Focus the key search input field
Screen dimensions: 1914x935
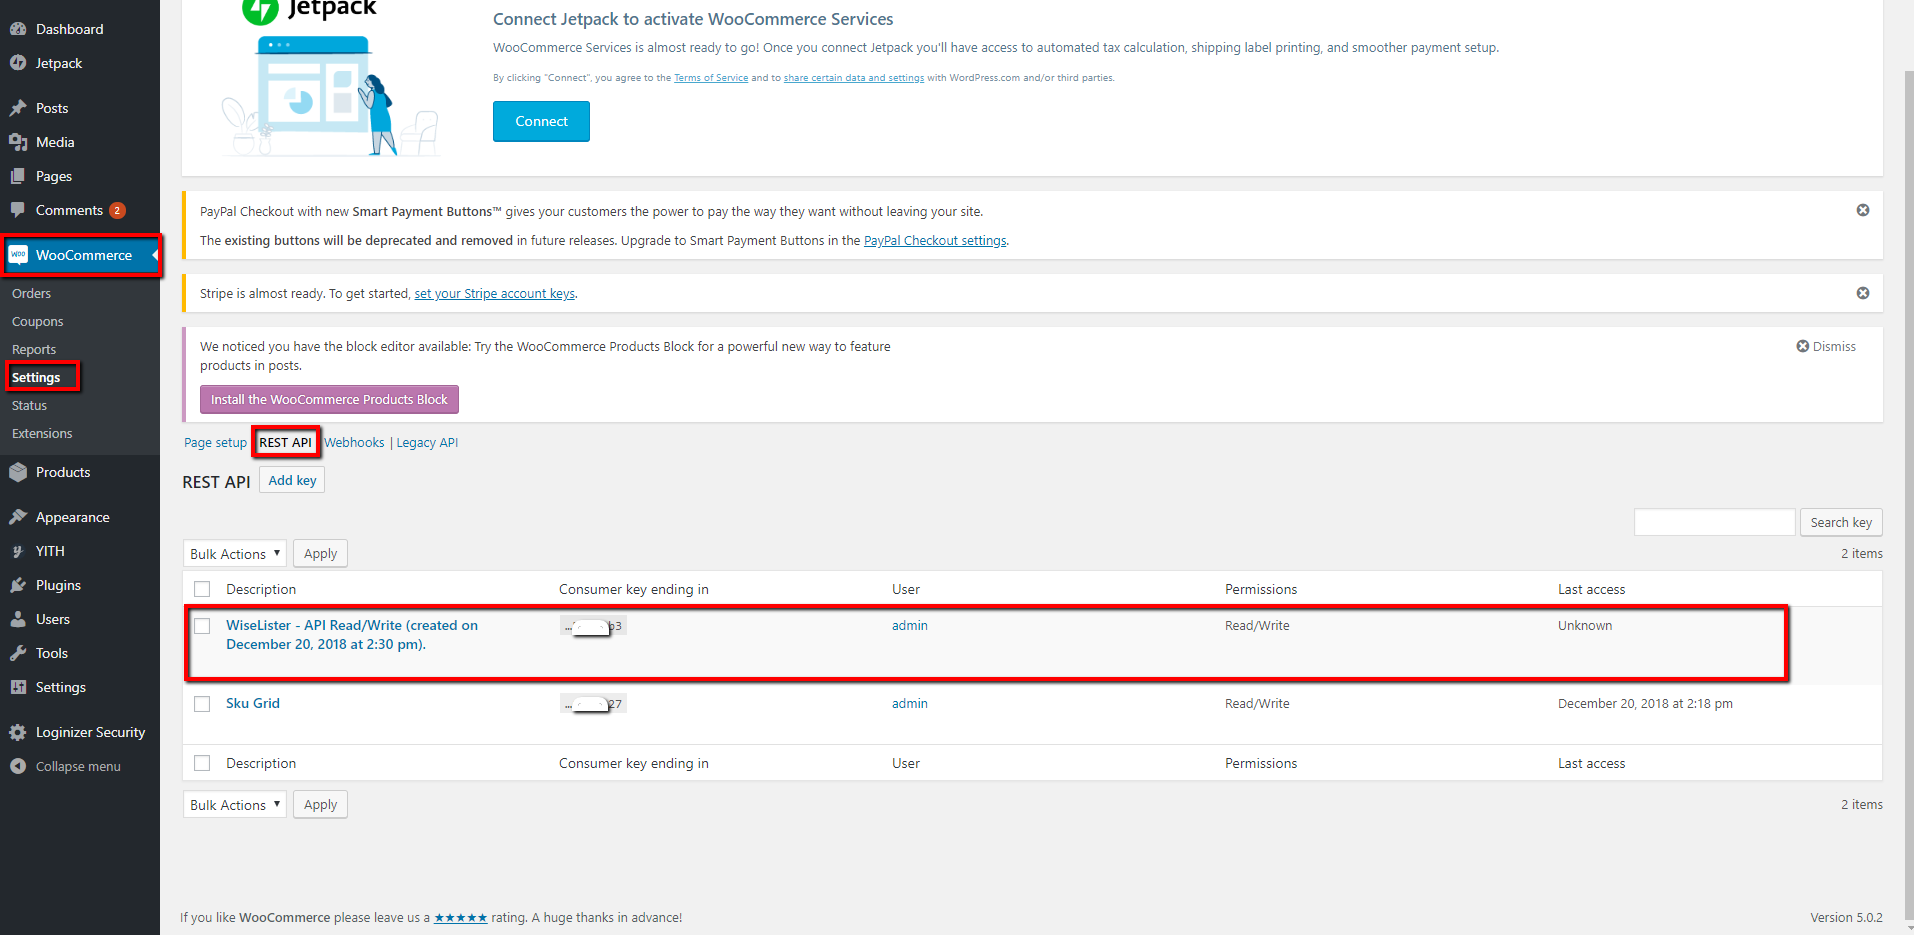pyautogui.click(x=1714, y=522)
